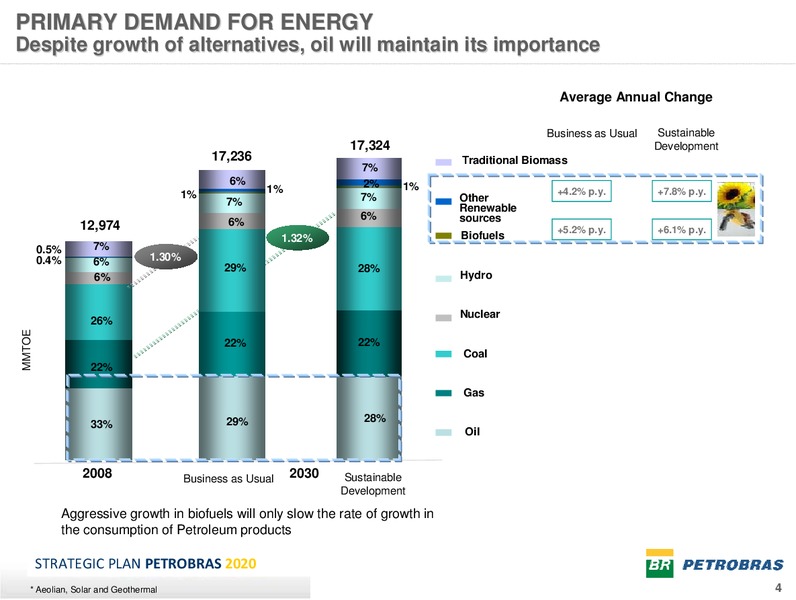Click the Coal legend color swatch

[x=443, y=354]
